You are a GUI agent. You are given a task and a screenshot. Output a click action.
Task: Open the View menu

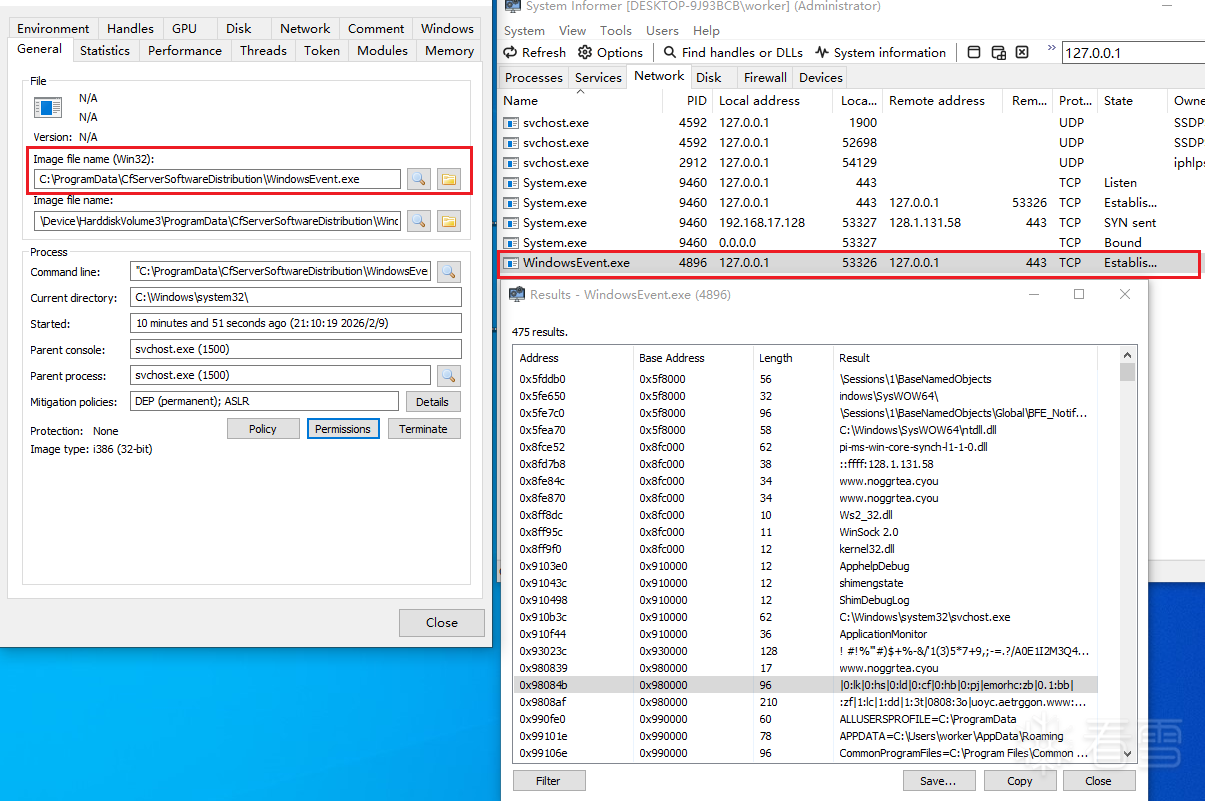coord(573,30)
